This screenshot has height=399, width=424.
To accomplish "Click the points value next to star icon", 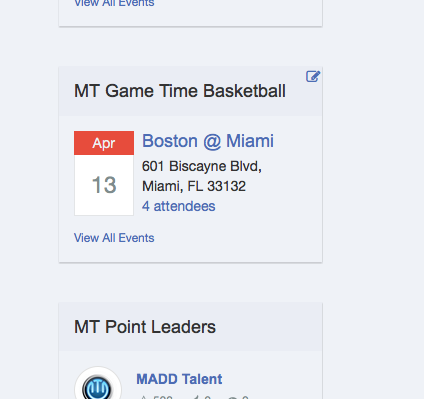I will 162,397.
